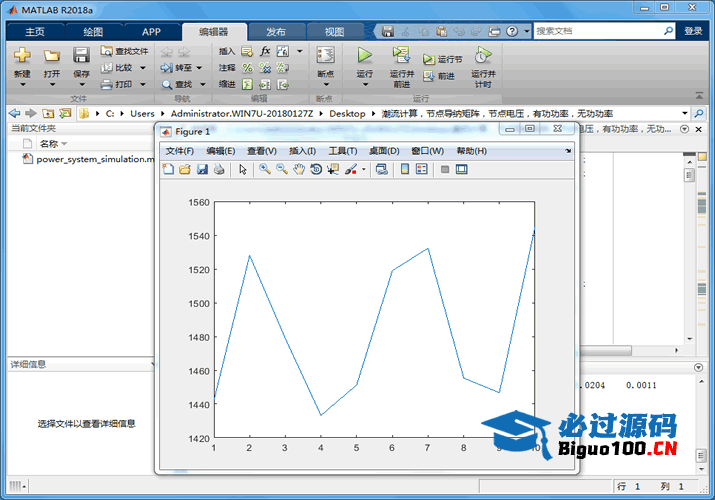Switch to the APP tab
The width and height of the screenshot is (715, 500).
point(151,31)
